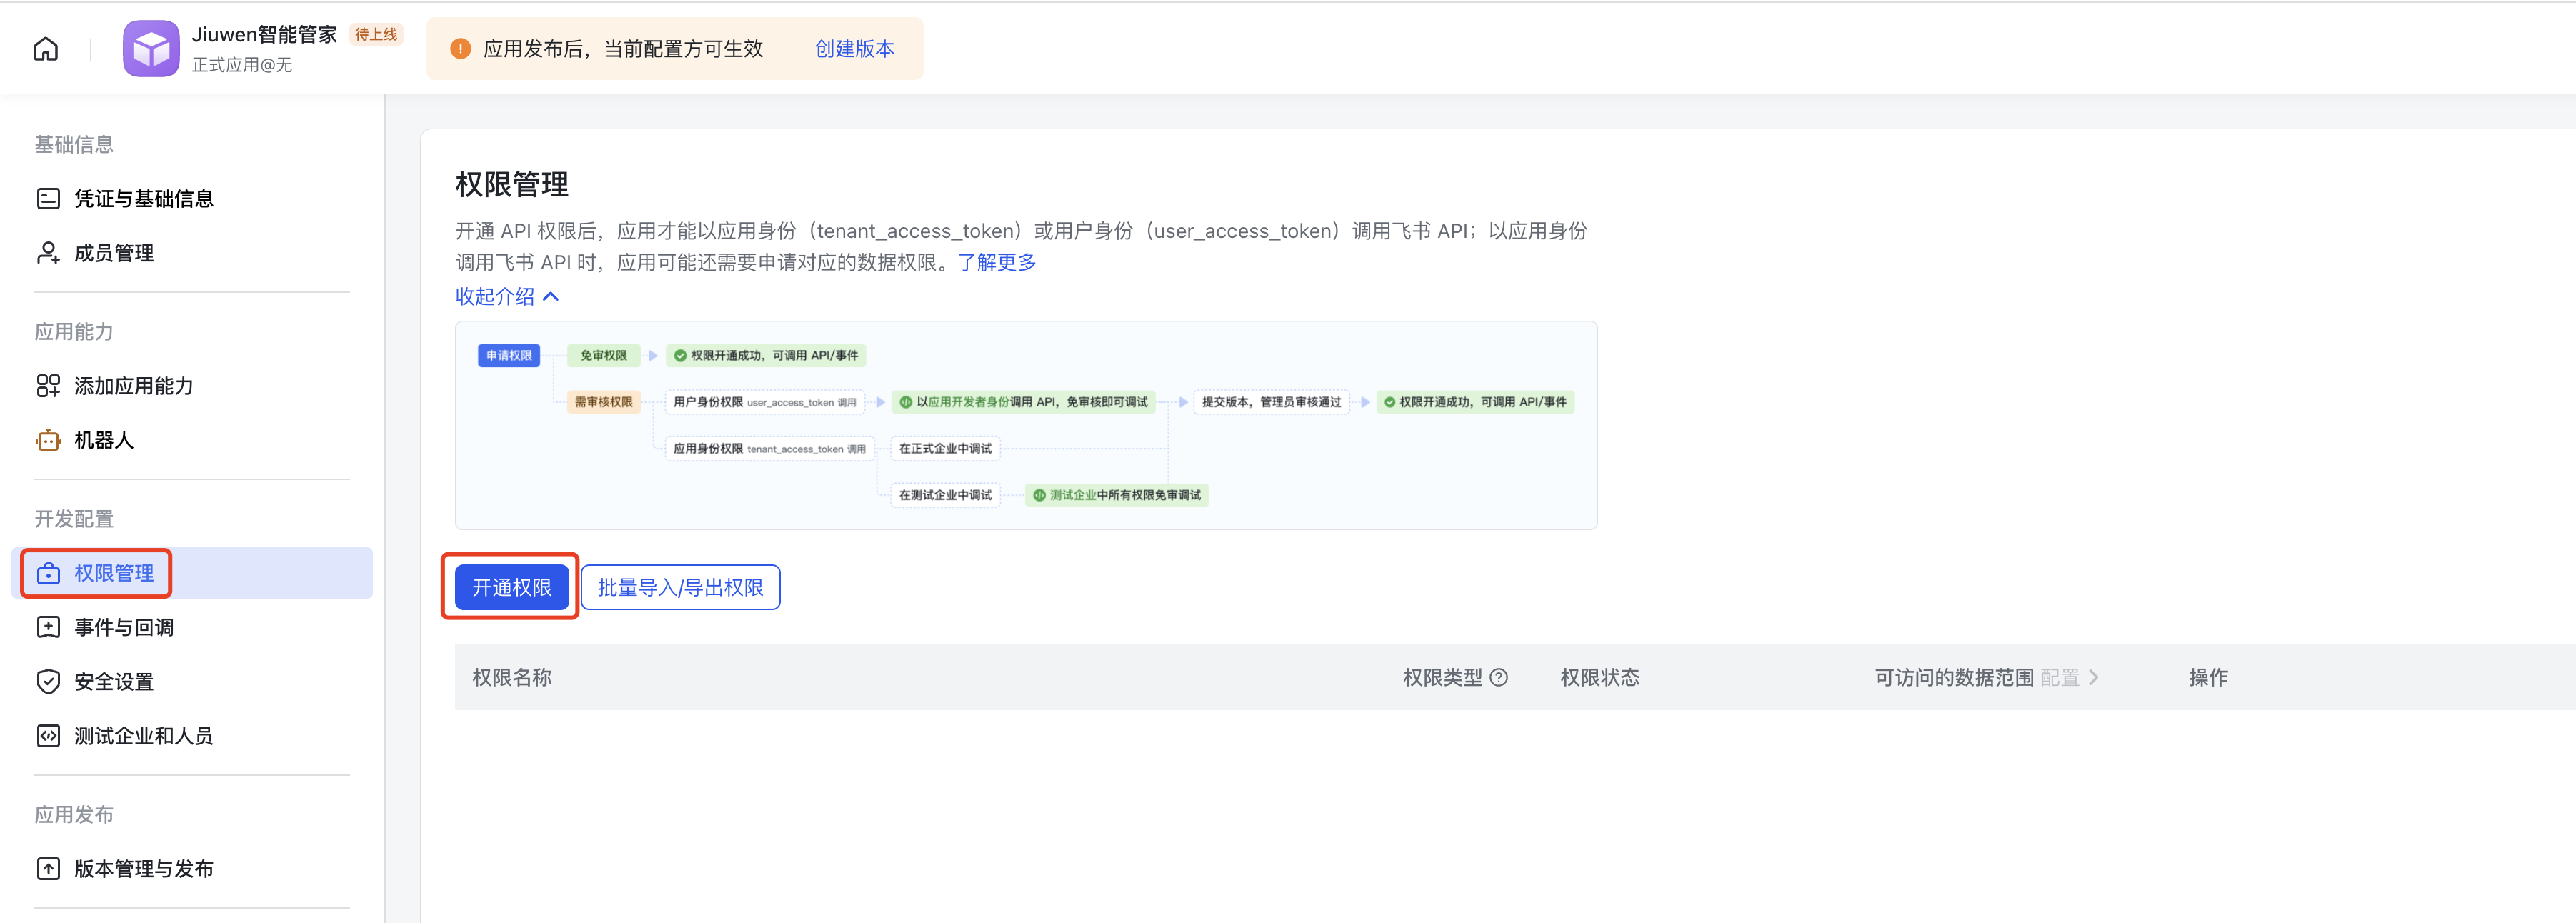Click the credentials and basic info icon
Screen dimensions: 2576x923
[48, 199]
